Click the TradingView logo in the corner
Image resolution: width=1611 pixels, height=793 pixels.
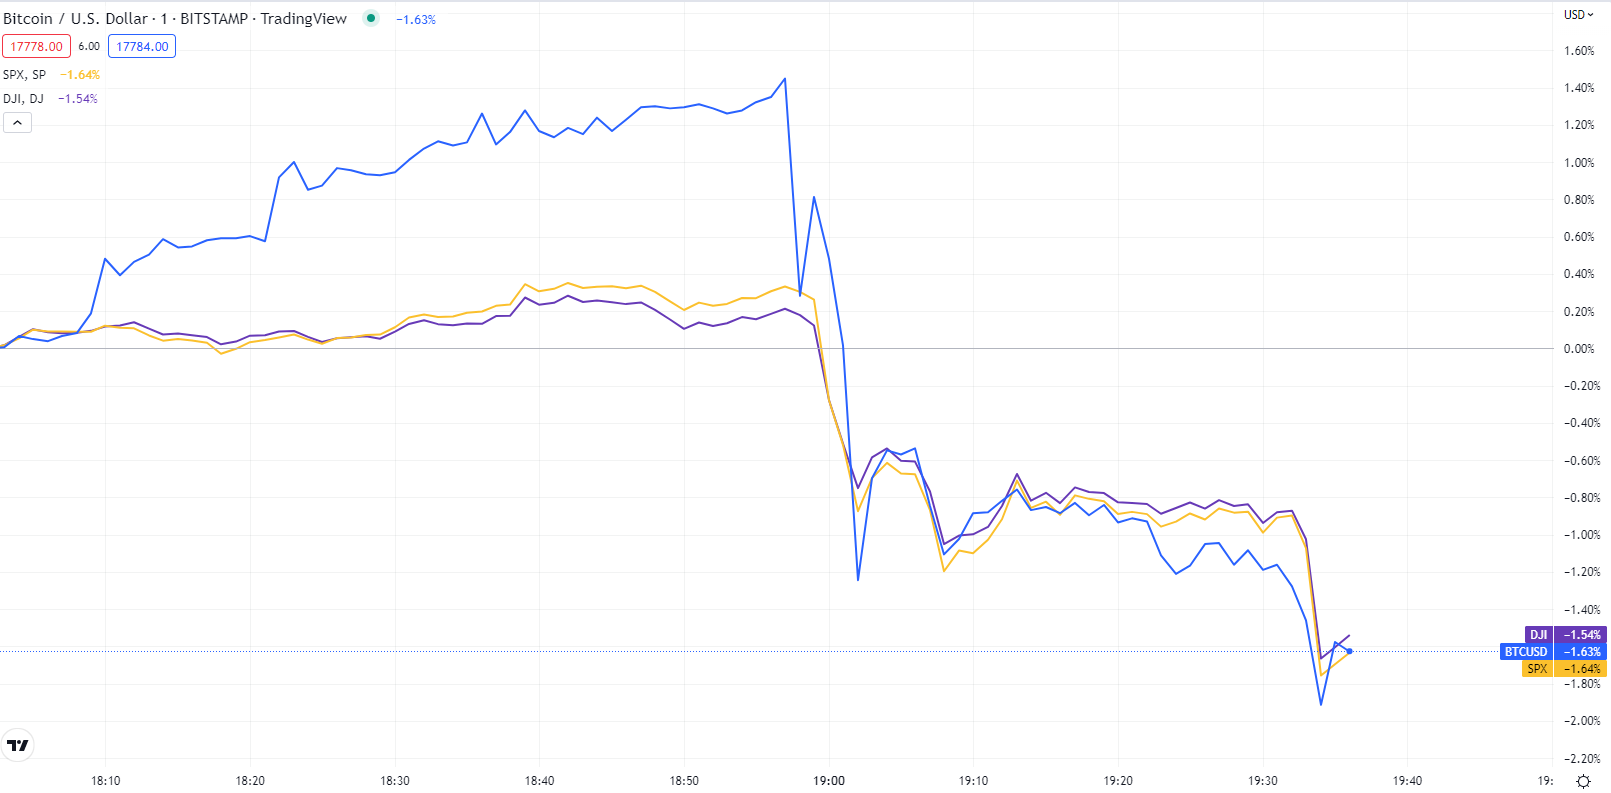click(18, 745)
